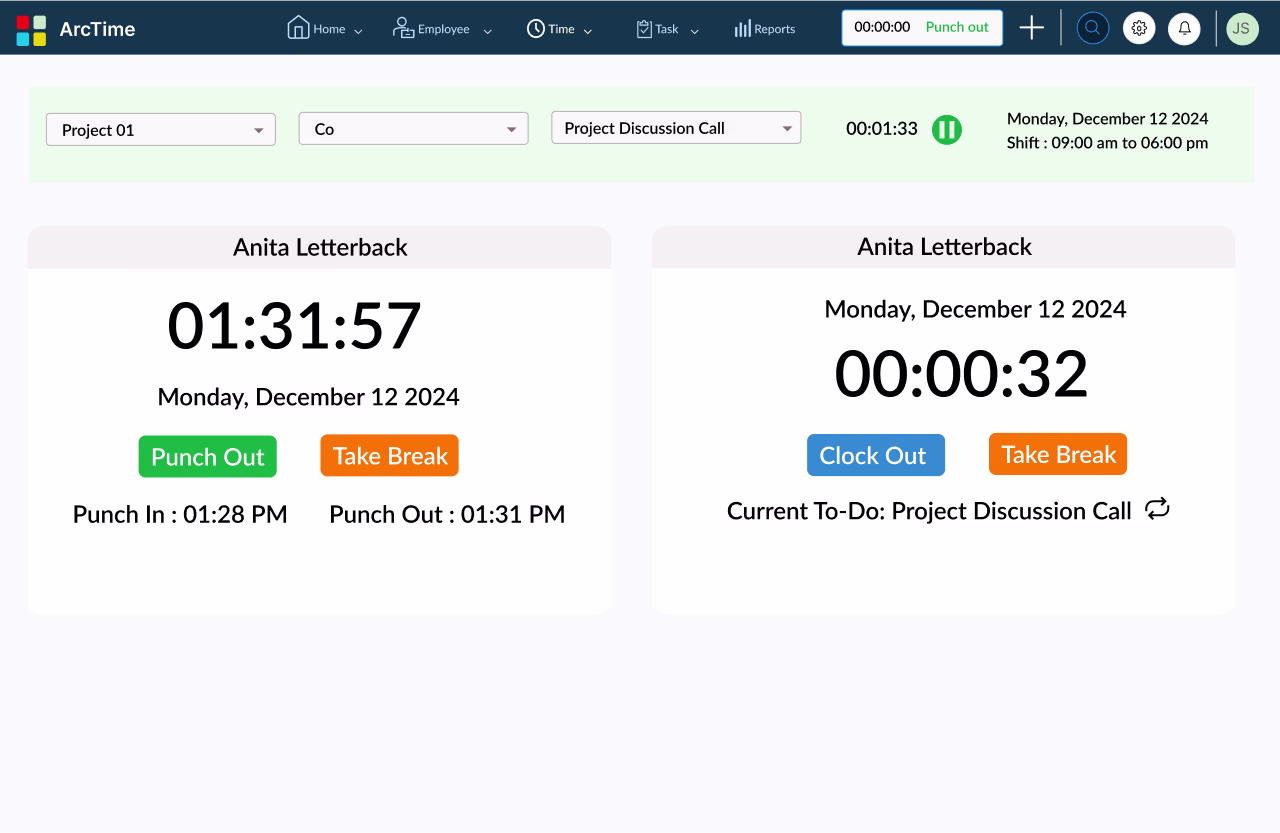Click the date in the green bar

tap(1108, 118)
